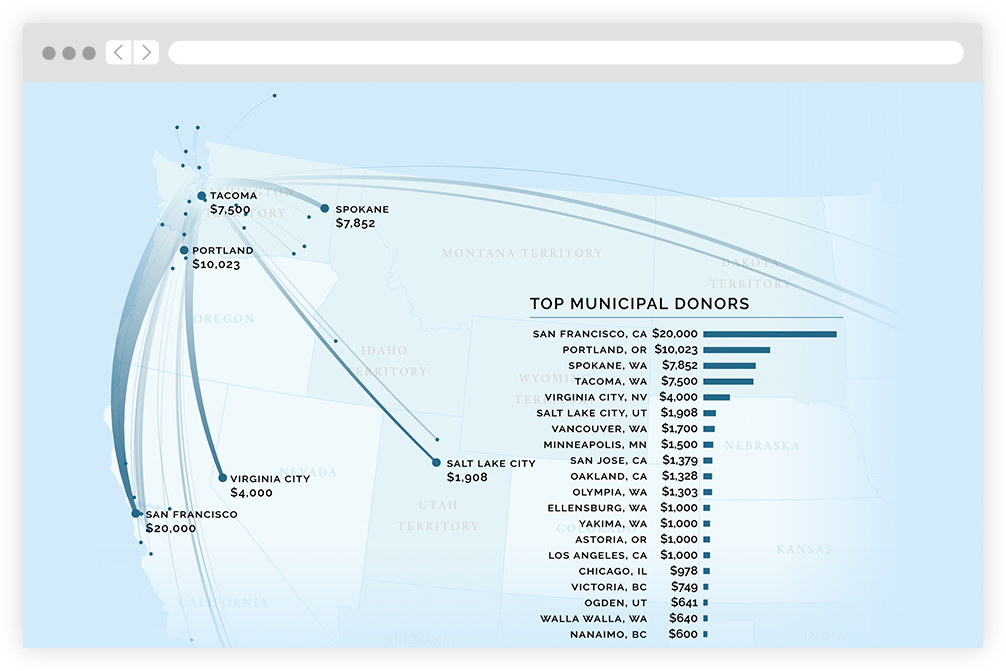Click the Virginia City $4,000 map label
This screenshot has height=671, width=1006.
pyautogui.click(x=270, y=486)
